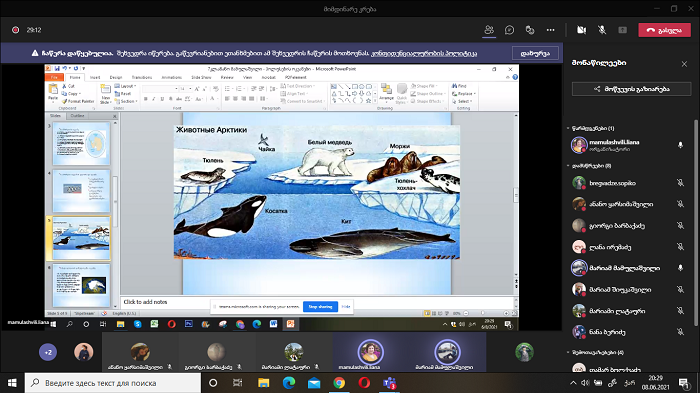This screenshot has height=393, width=700.
Task: Click muted mic icon next to bregvadze.sopiko
Action: pos(680,183)
